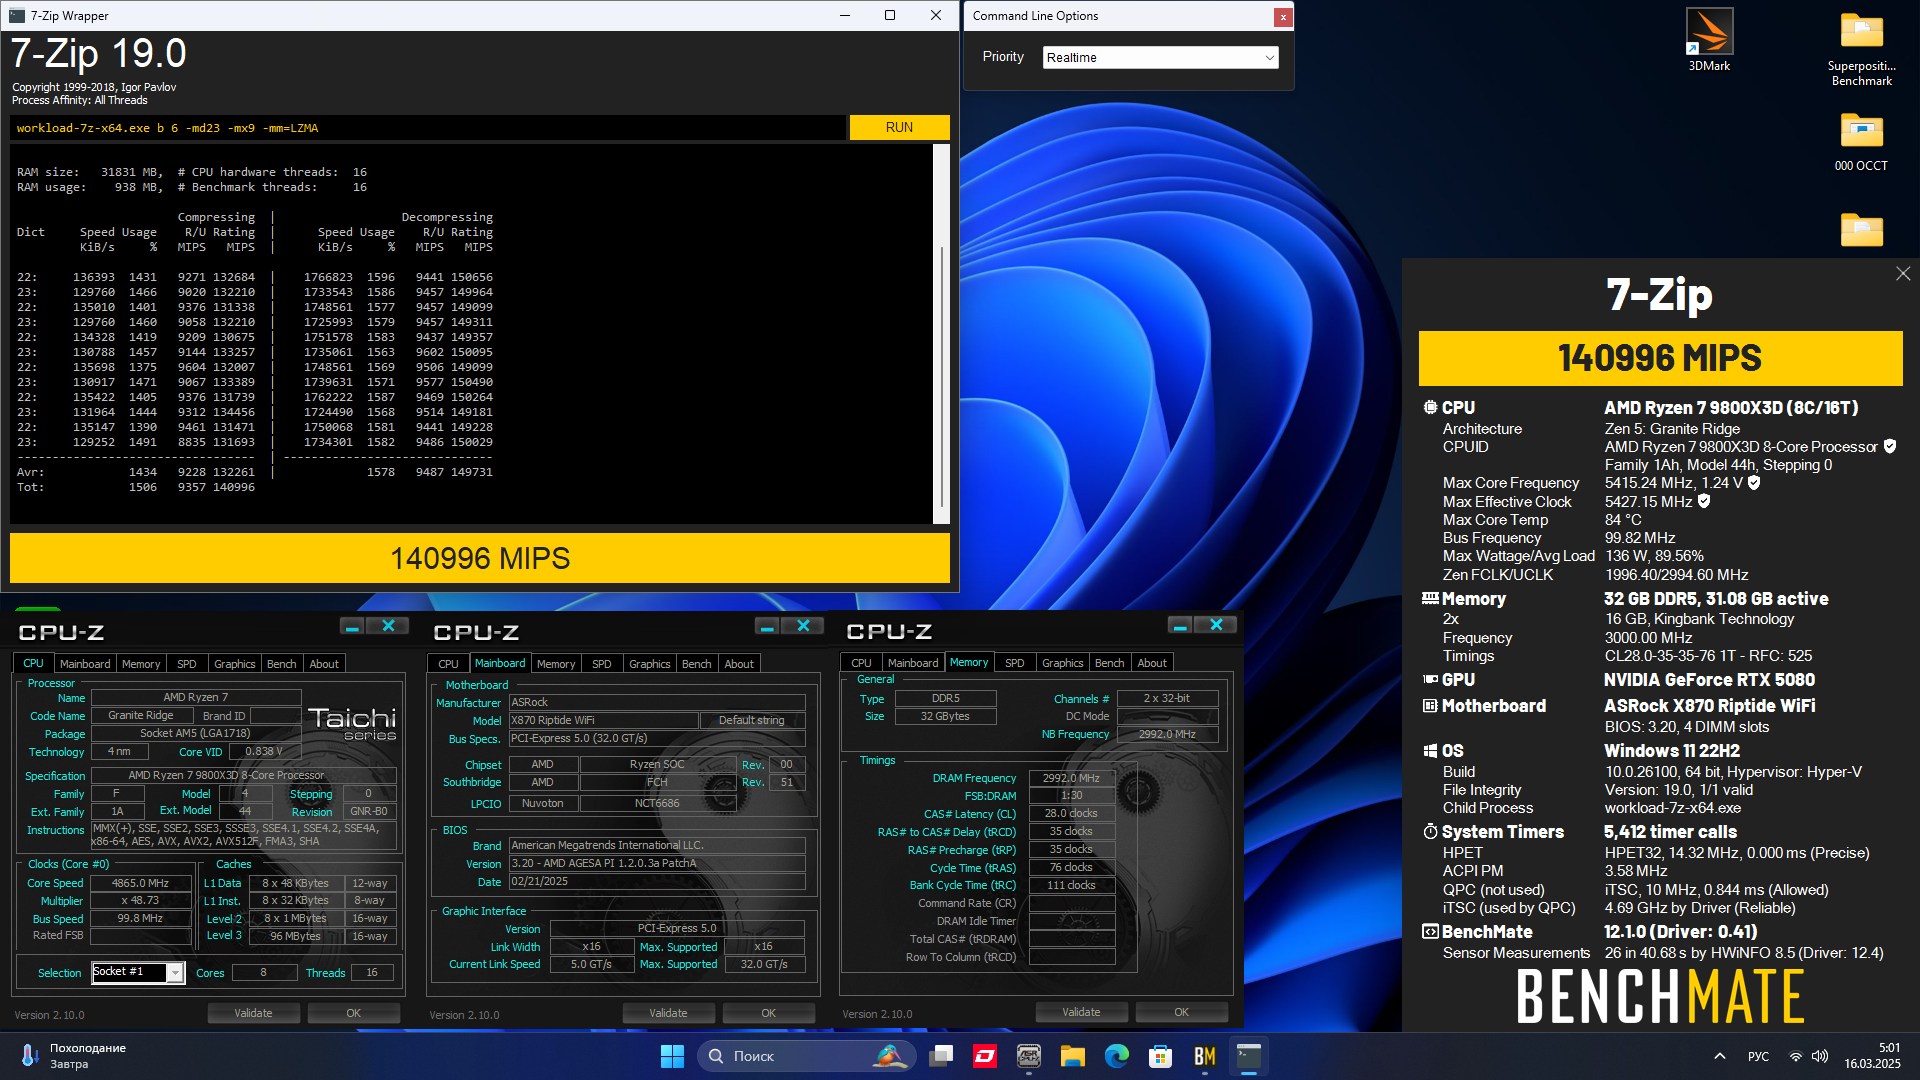
Task: Click the DRAM Frequency value 2992.0 MHz
Action: [x=1071, y=778]
